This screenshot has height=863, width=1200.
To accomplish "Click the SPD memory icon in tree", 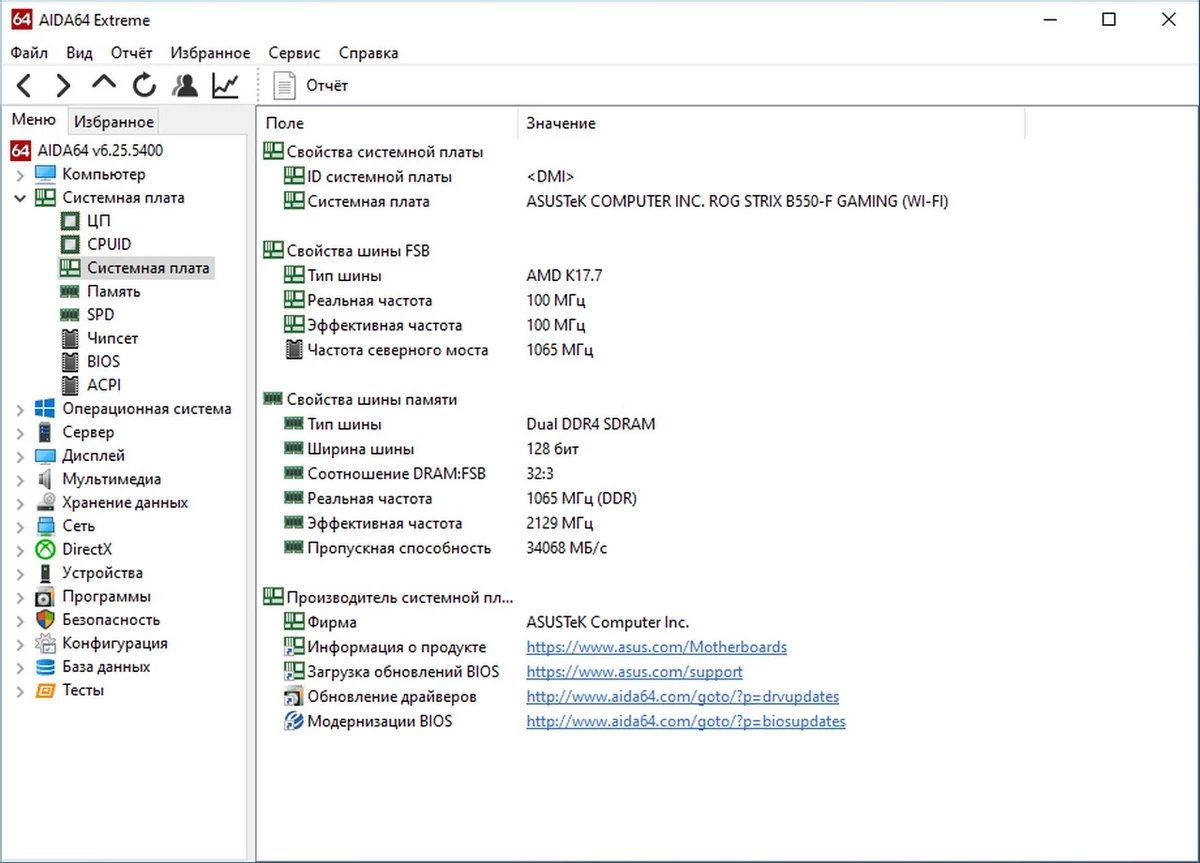I will coord(69,315).
